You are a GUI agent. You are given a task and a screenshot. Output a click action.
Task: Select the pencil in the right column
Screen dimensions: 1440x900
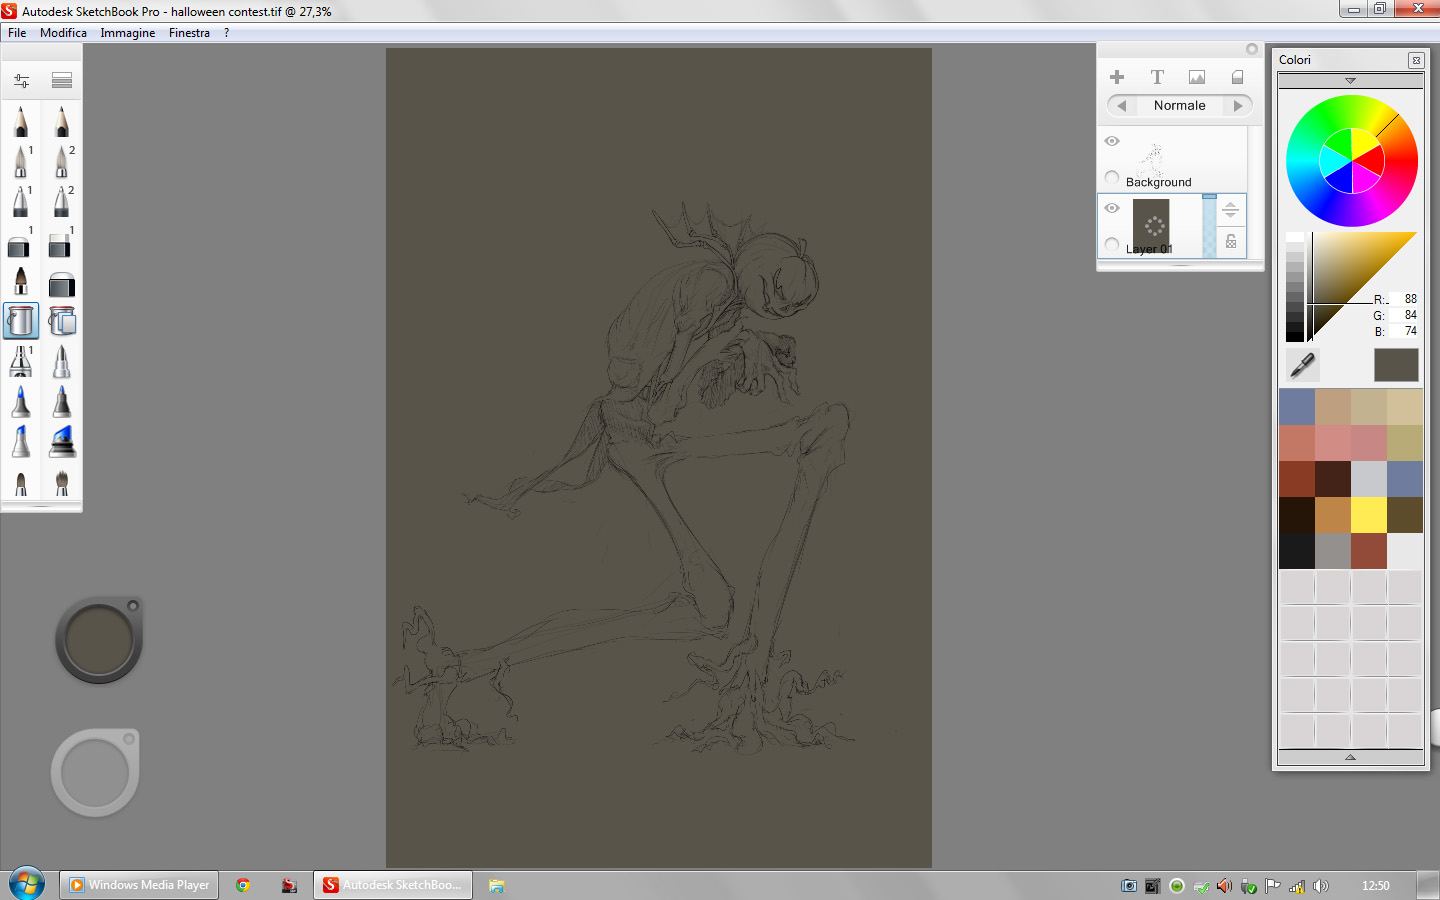pyautogui.click(x=62, y=122)
